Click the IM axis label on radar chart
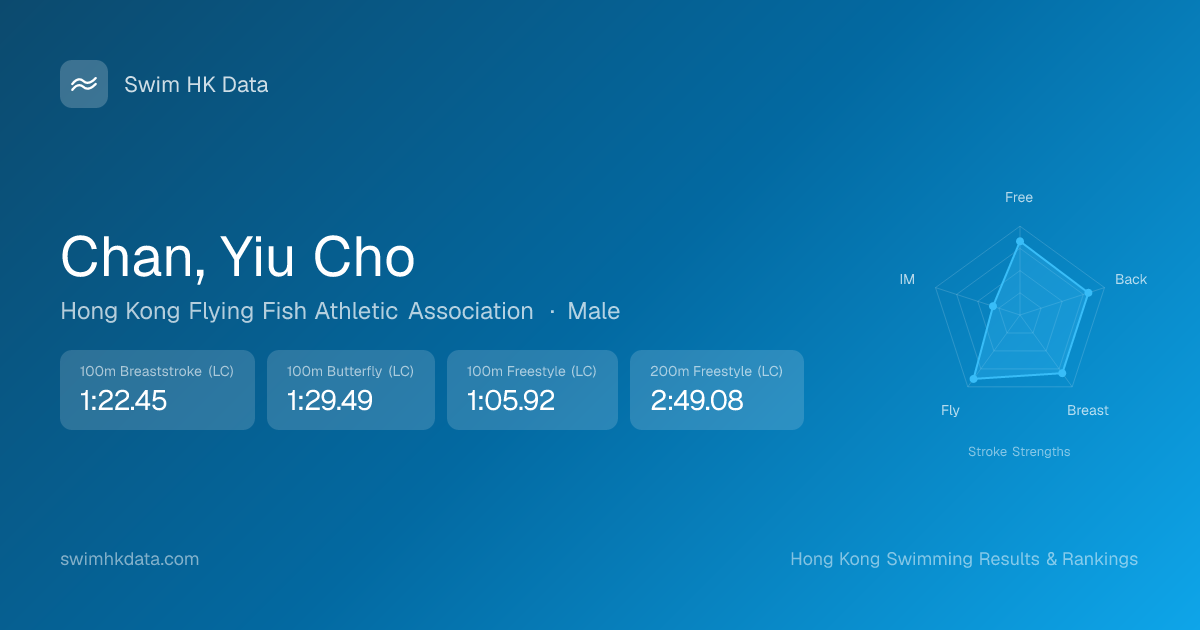The width and height of the screenshot is (1200, 630). pyautogui.click(x=907, y=279)
